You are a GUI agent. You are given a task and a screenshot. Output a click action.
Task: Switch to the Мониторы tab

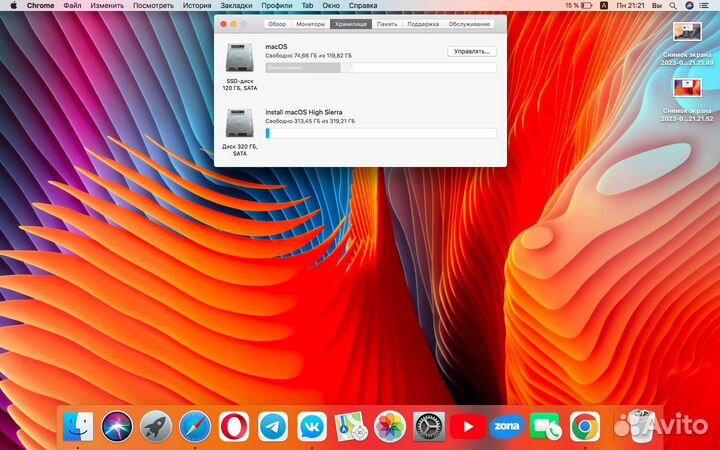pyautogui.click(x=310, y=24)
